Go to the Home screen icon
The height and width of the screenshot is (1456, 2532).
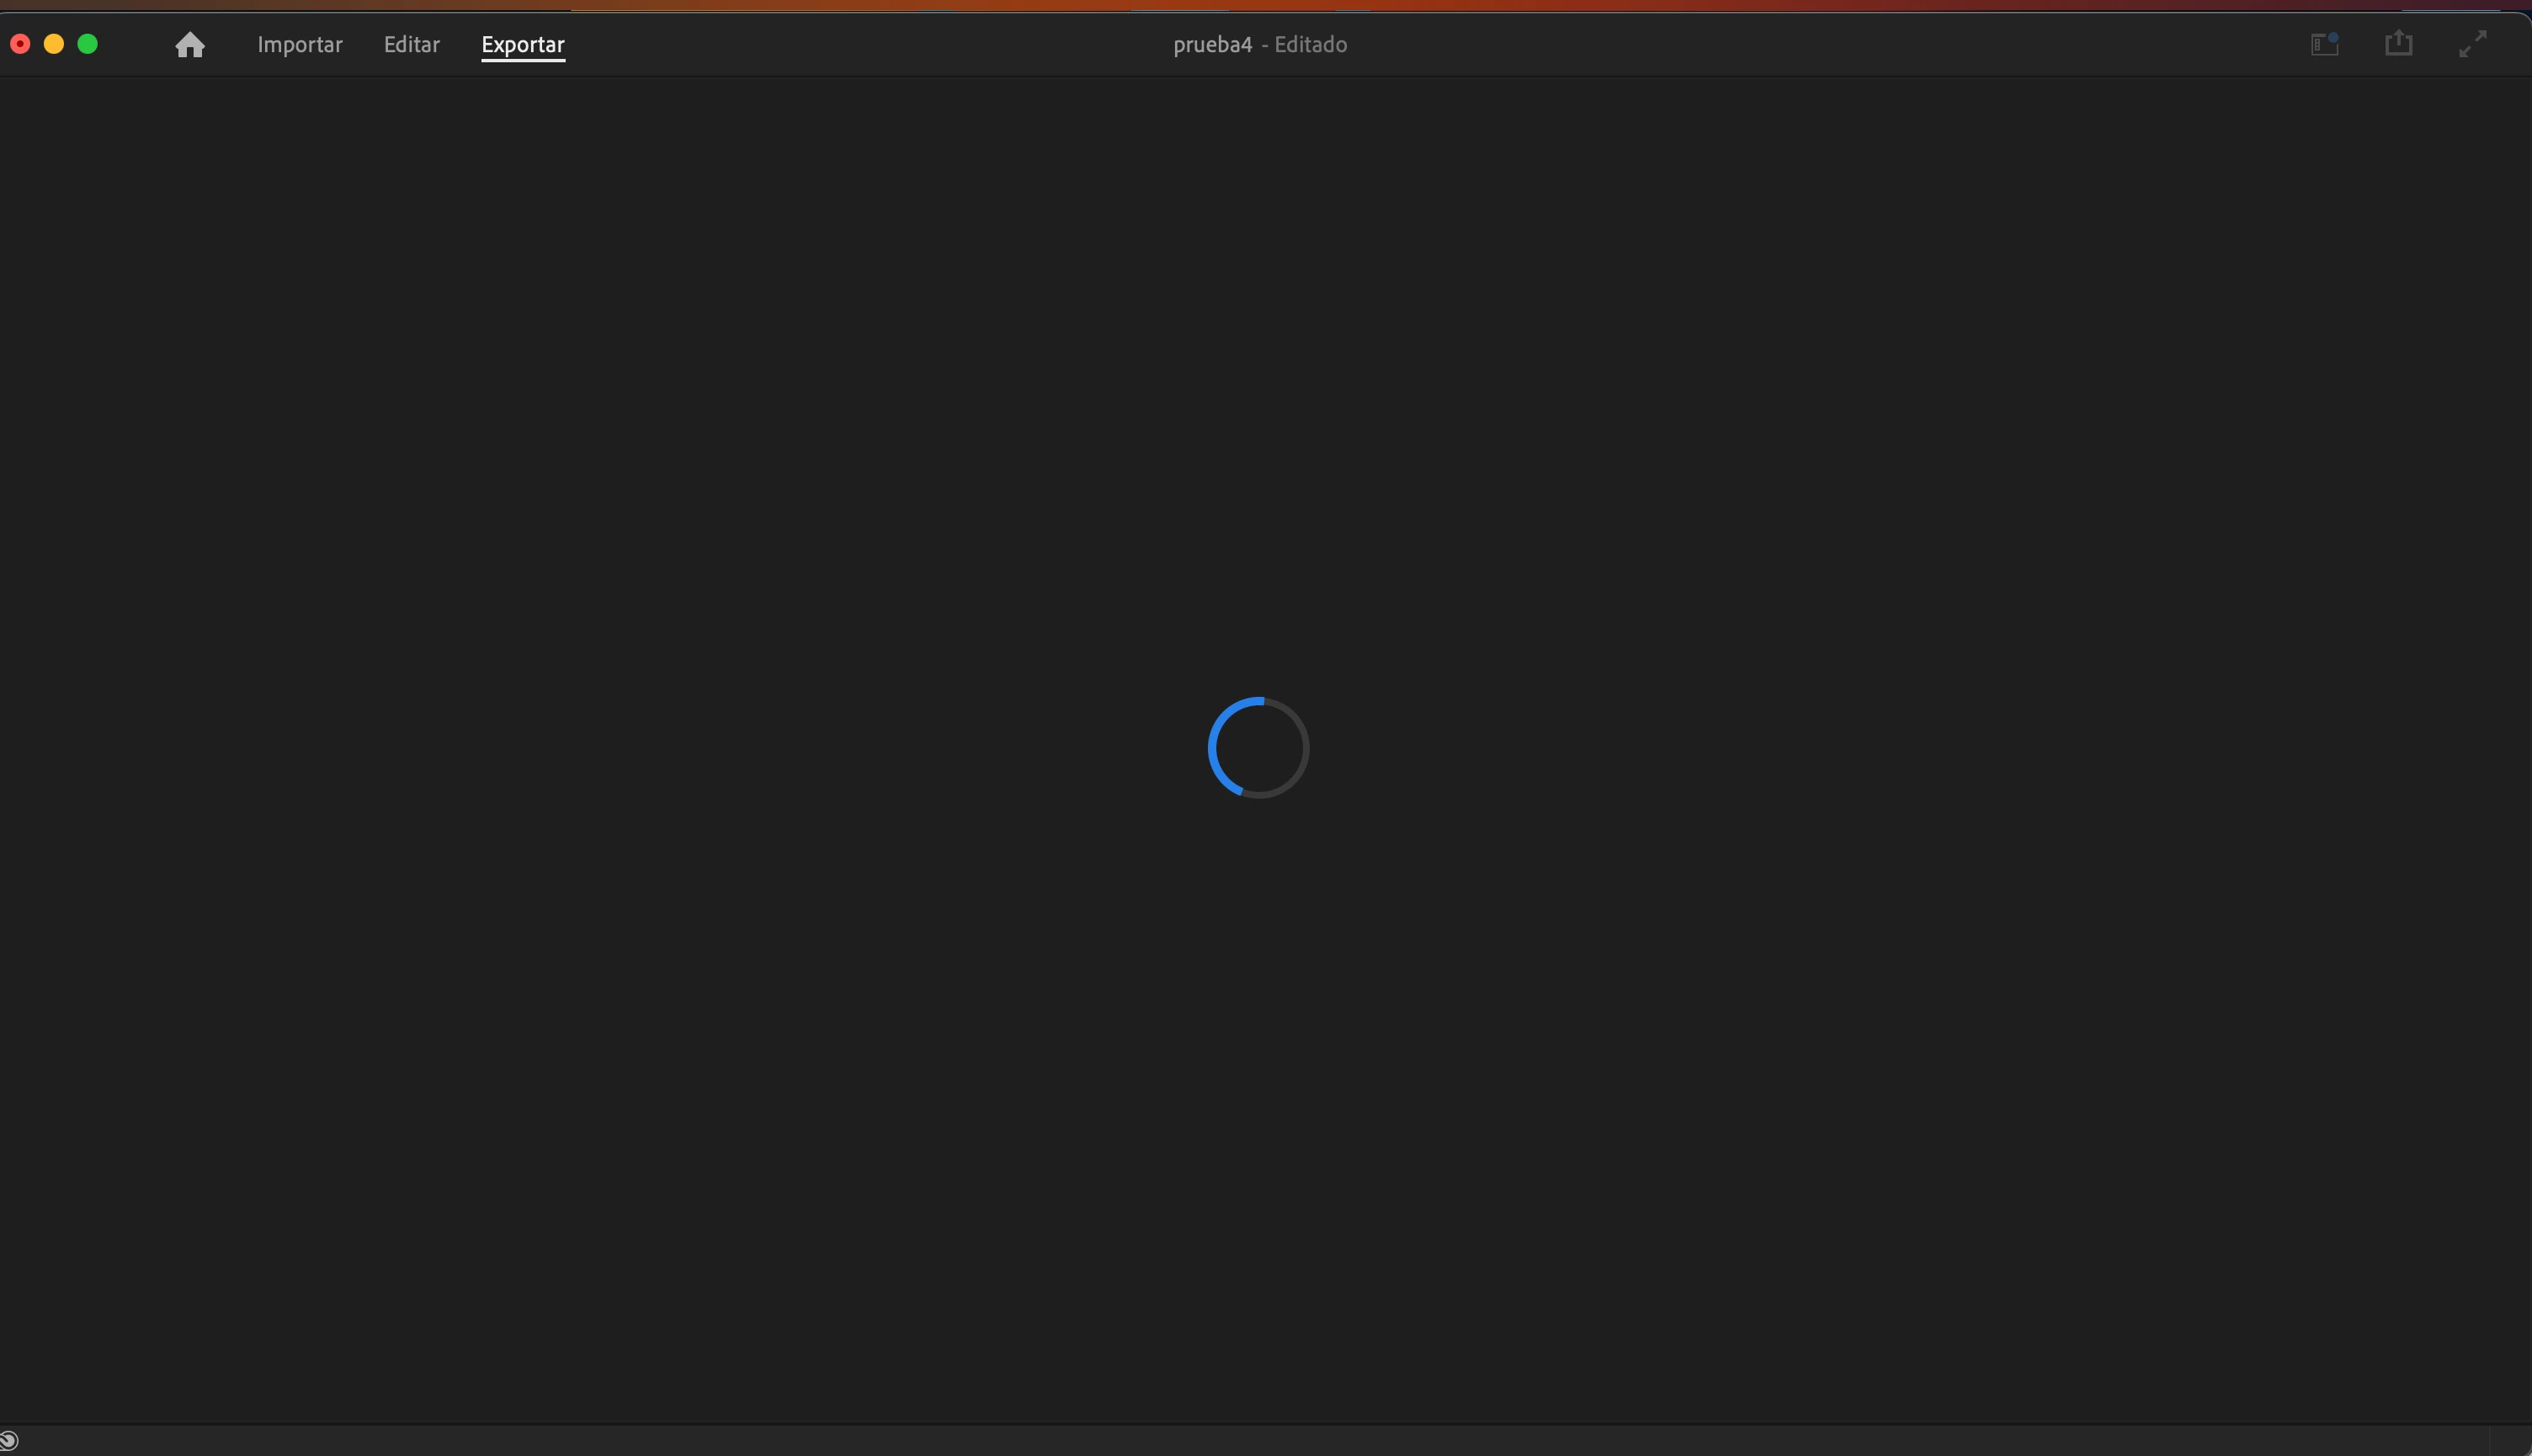pos(190,45)
